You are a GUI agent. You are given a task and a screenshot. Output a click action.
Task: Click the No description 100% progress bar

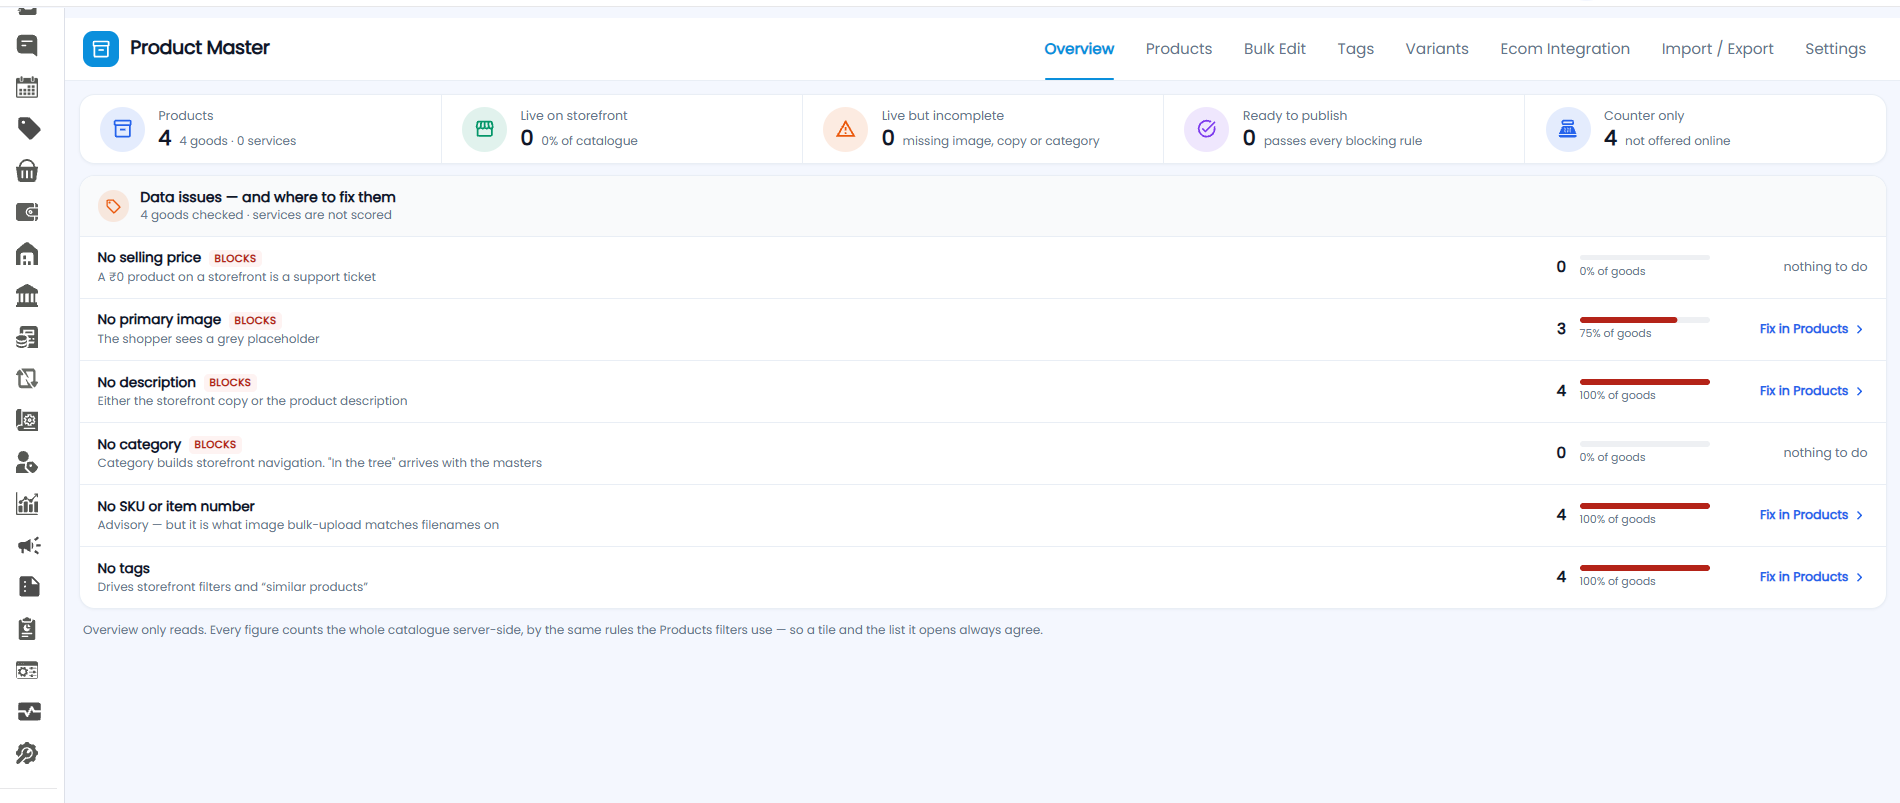point(1645,382)
